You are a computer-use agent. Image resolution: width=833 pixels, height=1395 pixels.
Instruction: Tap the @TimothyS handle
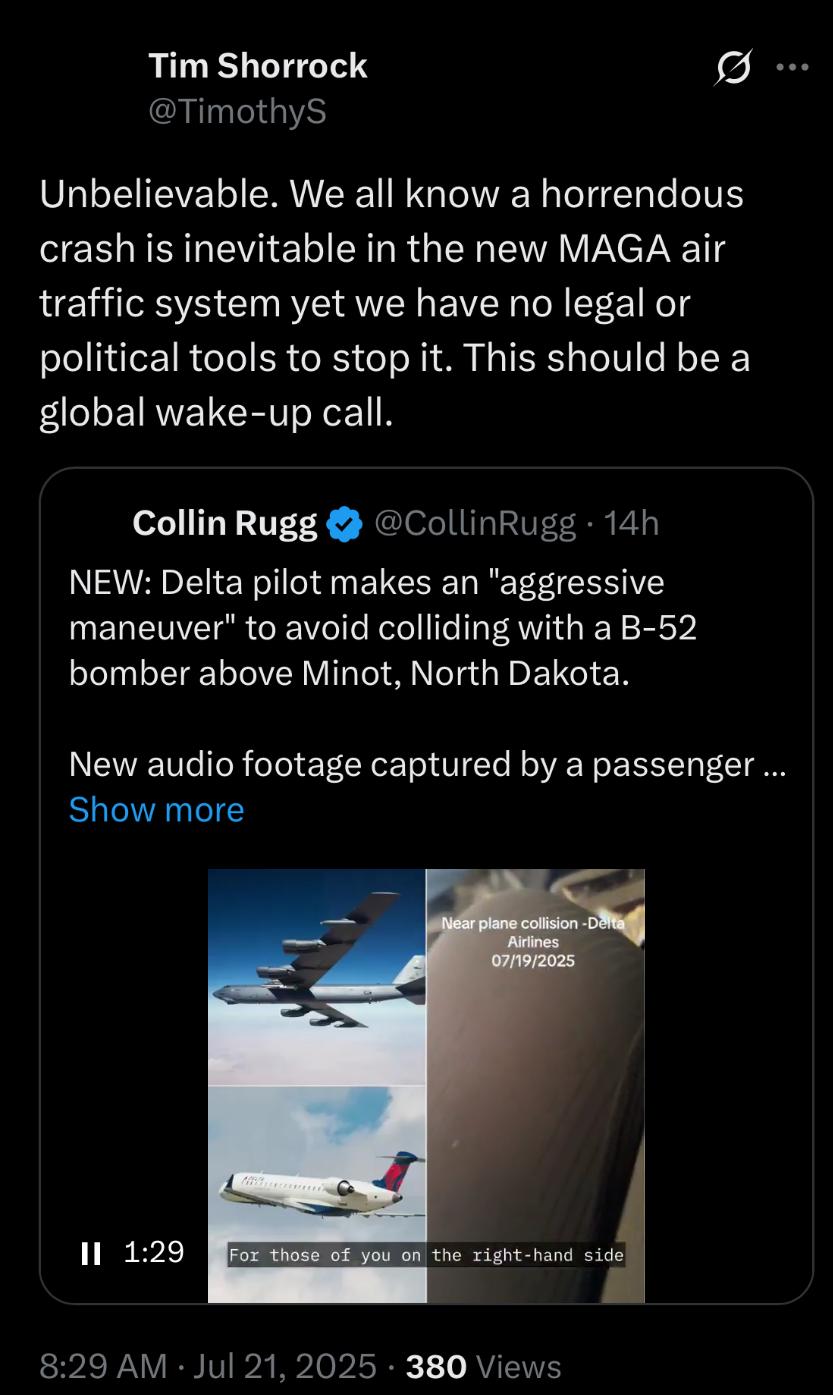pyautogui.click(x=237, y=111)
